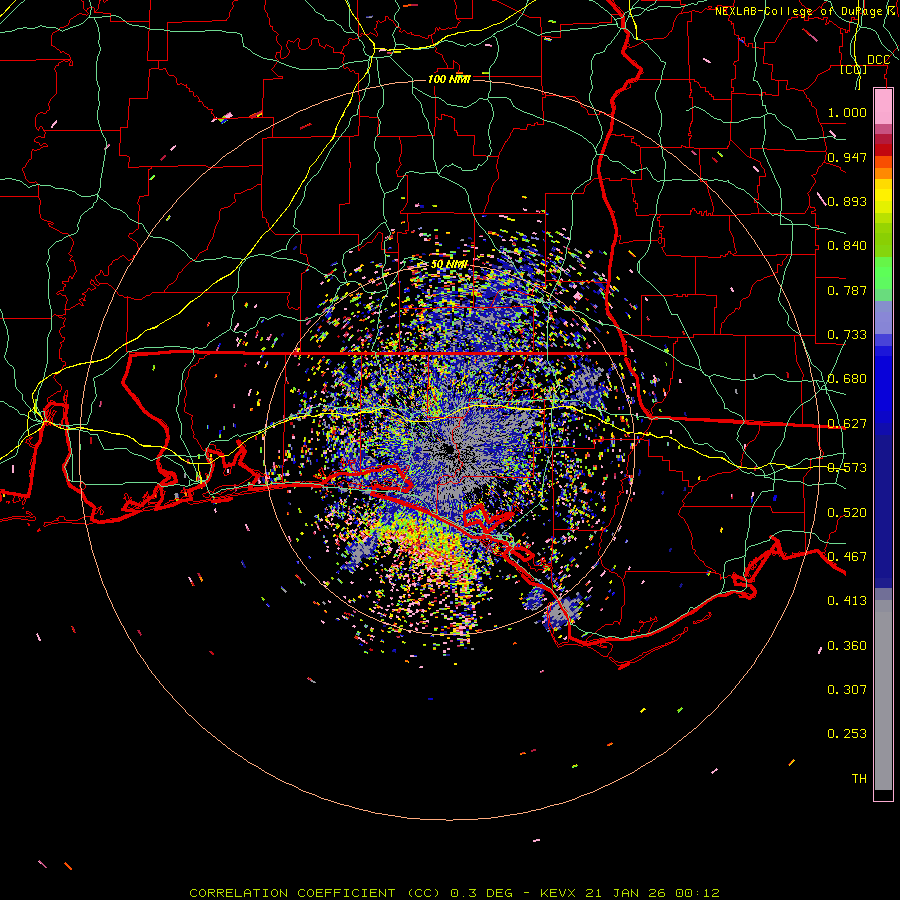Click the NEXLAB-College of DuPage label
900x900 pixels.
click(x=798, y=11)
